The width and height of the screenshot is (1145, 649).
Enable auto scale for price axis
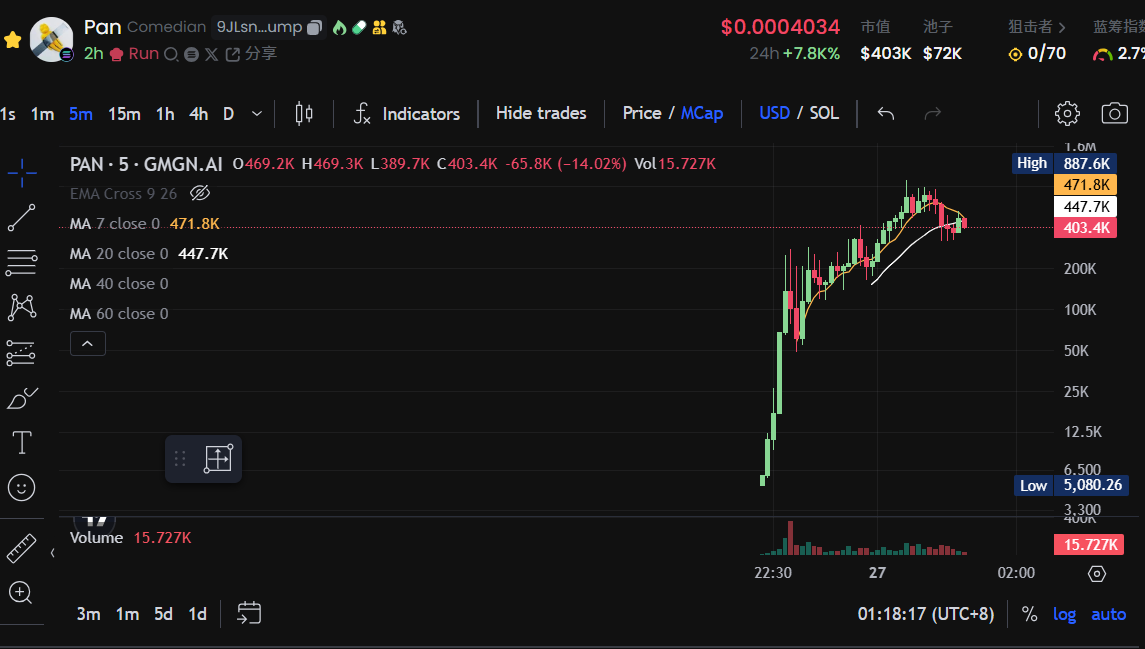click(x=1108, y=614)
